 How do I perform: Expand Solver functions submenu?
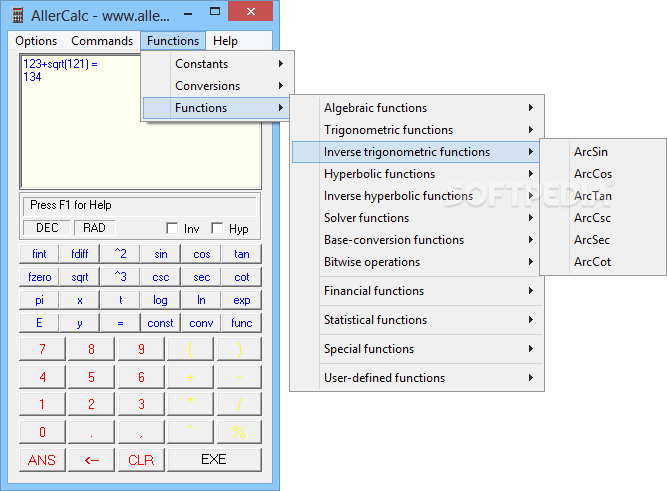[x=416, y=218]
